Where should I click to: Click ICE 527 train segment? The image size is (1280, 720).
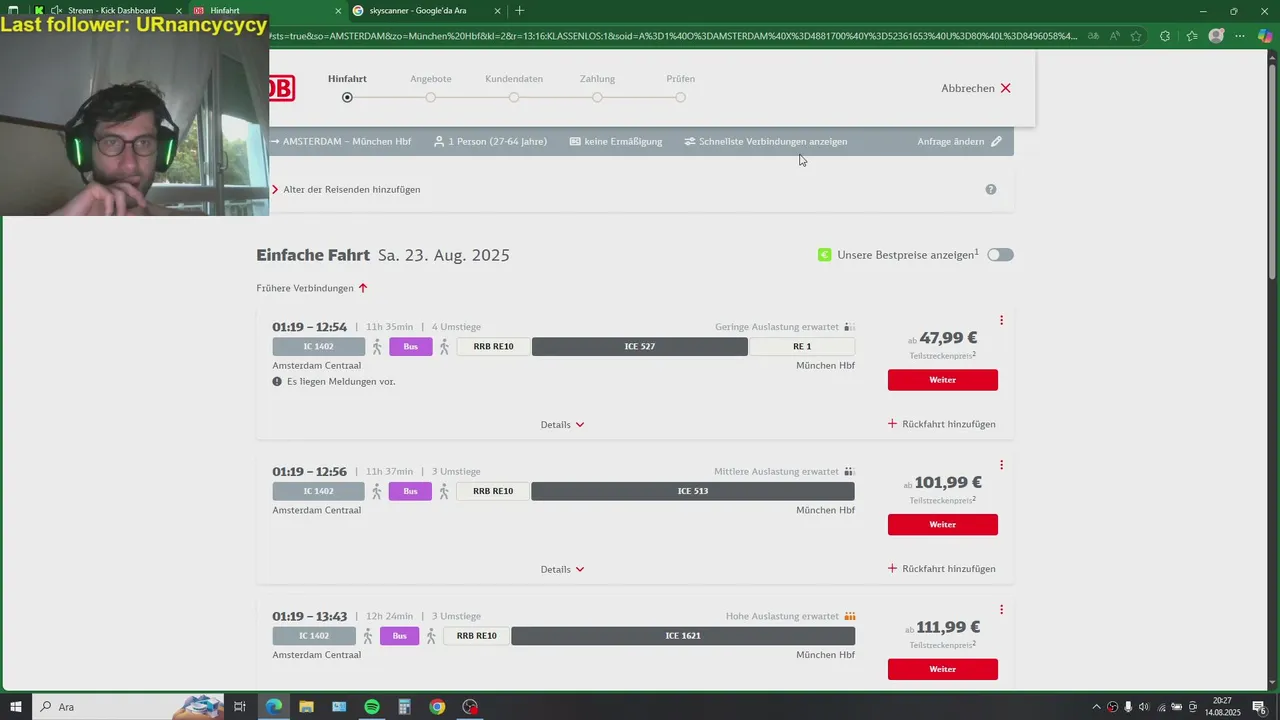click(640, 347)
